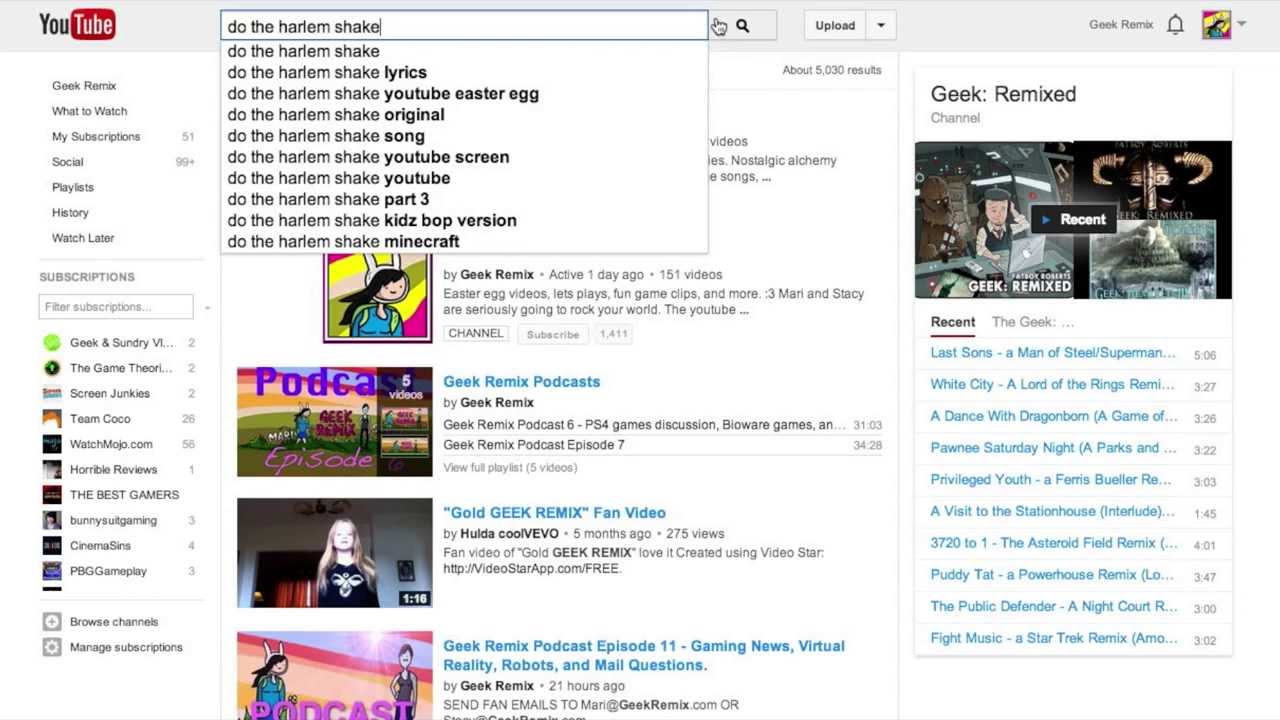
Task: Open My Subscriptions
Action: tap(96, 136)
